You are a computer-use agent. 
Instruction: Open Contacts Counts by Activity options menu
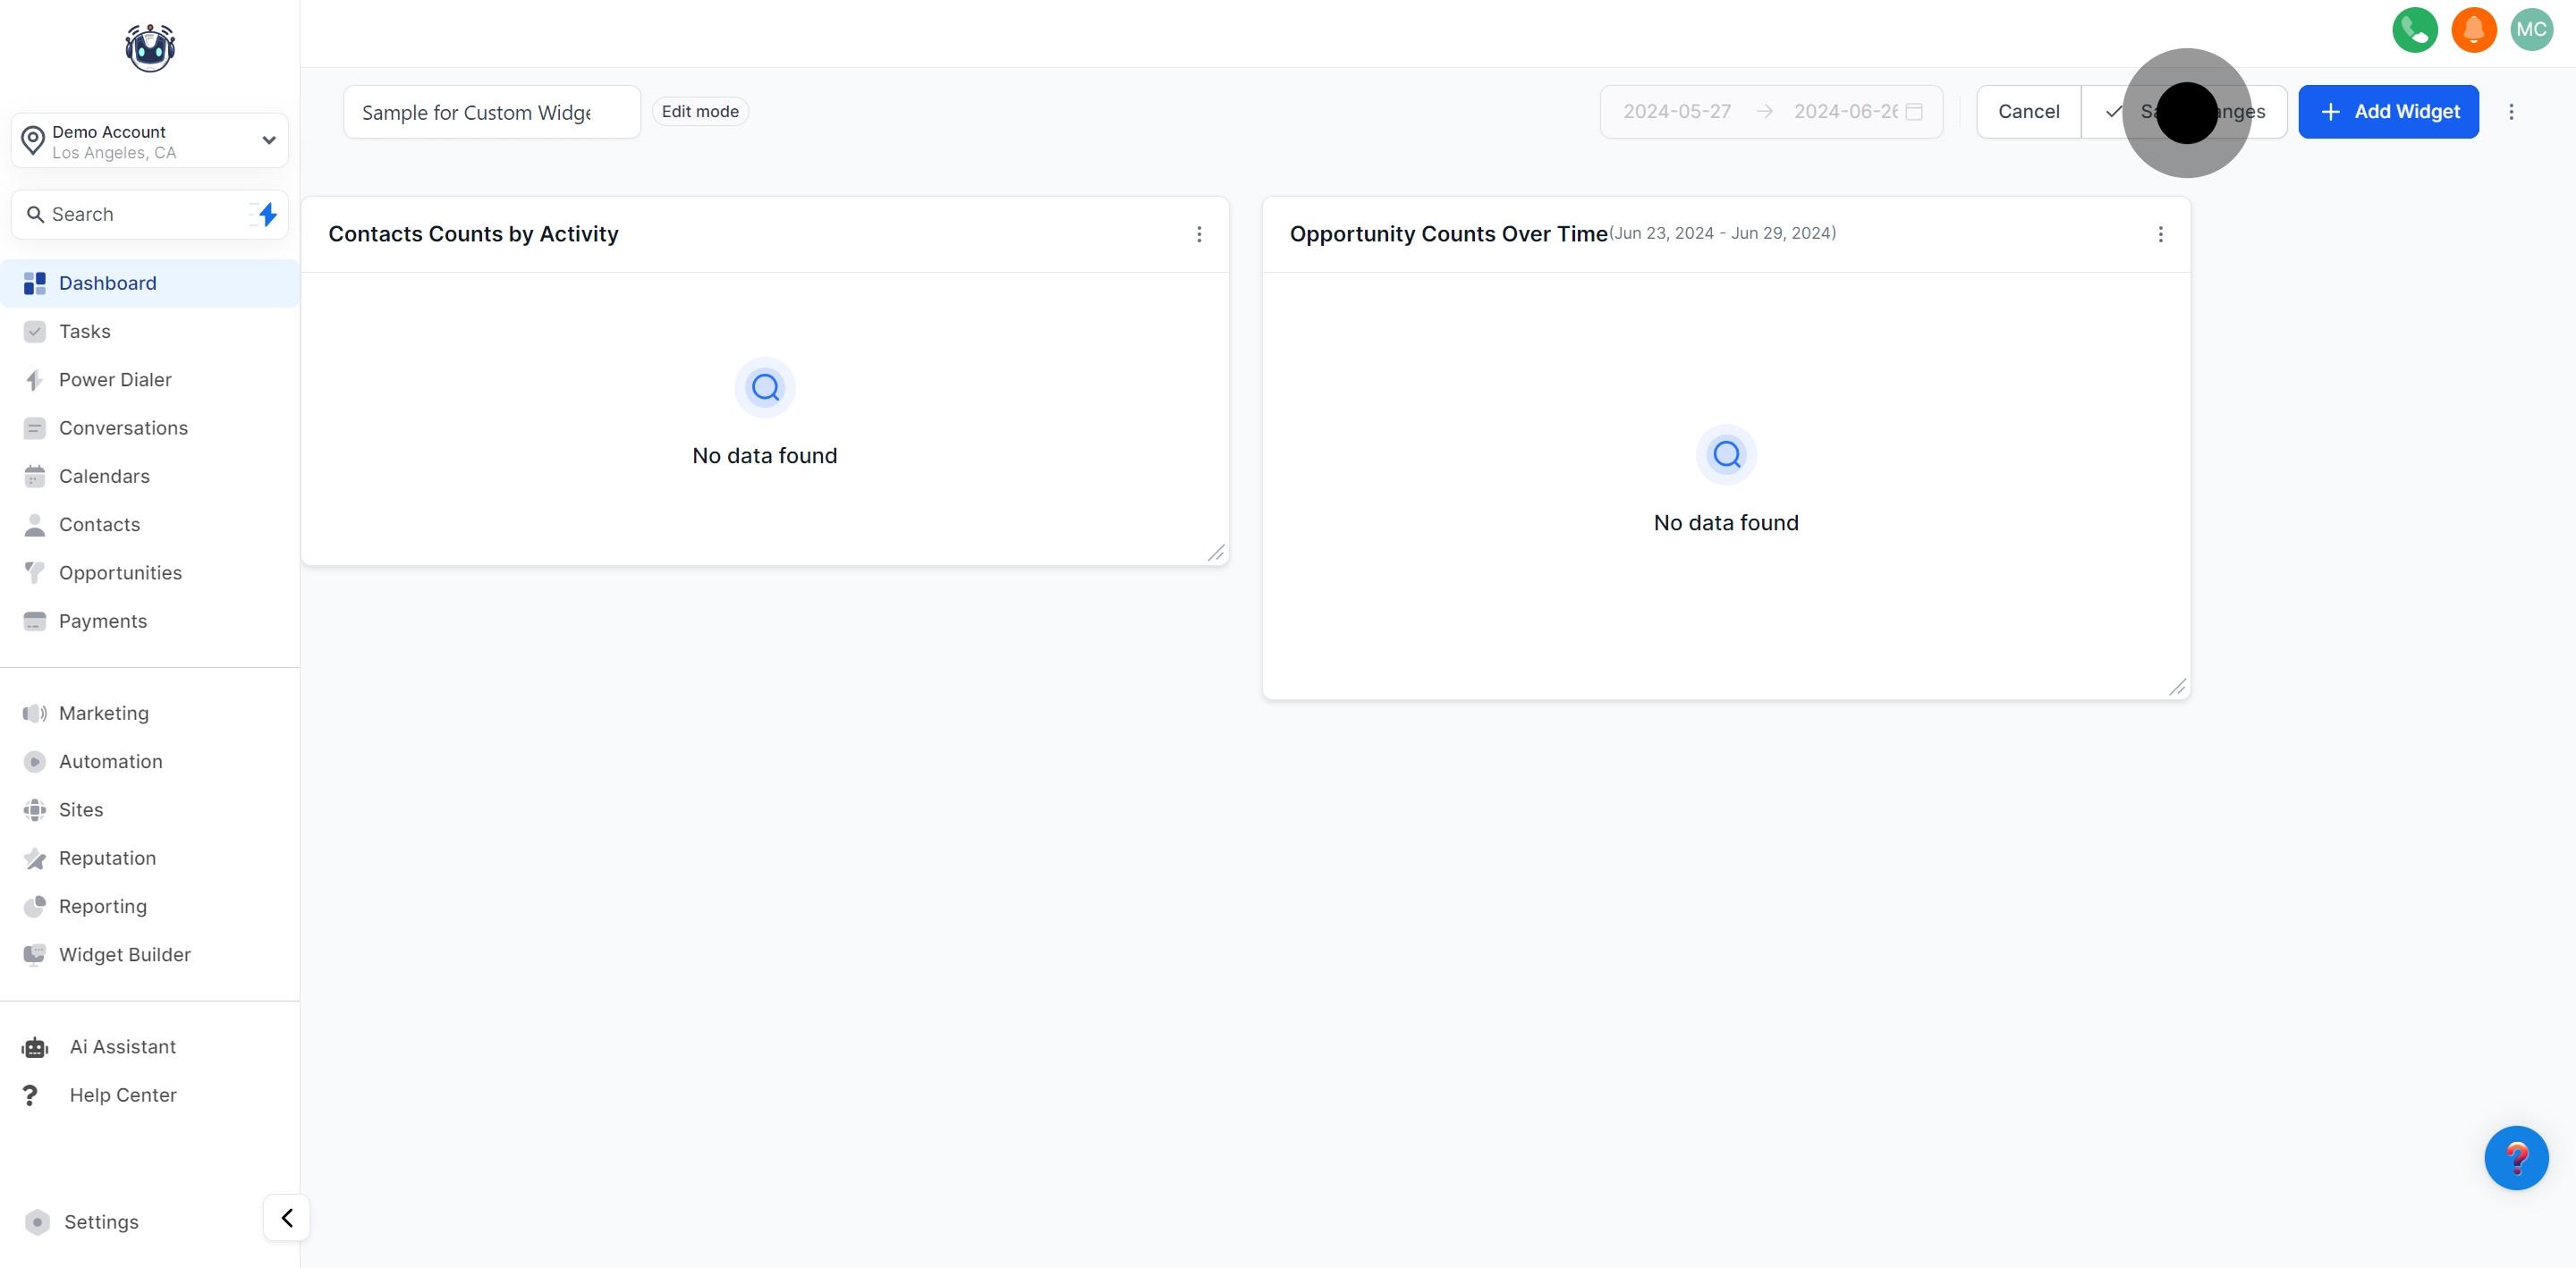1199,234
